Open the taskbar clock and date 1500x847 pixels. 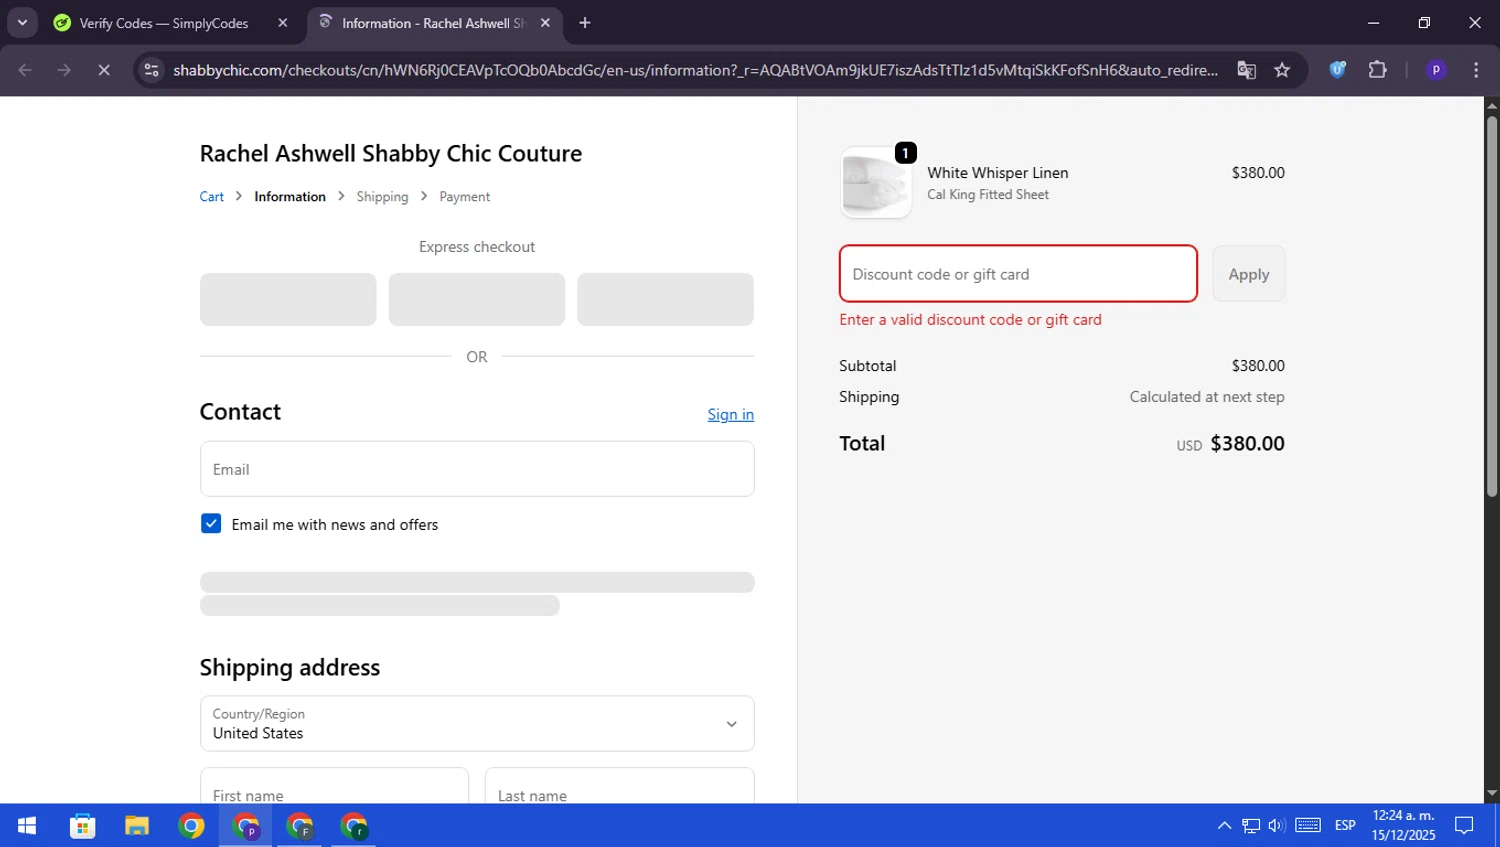1403,826
